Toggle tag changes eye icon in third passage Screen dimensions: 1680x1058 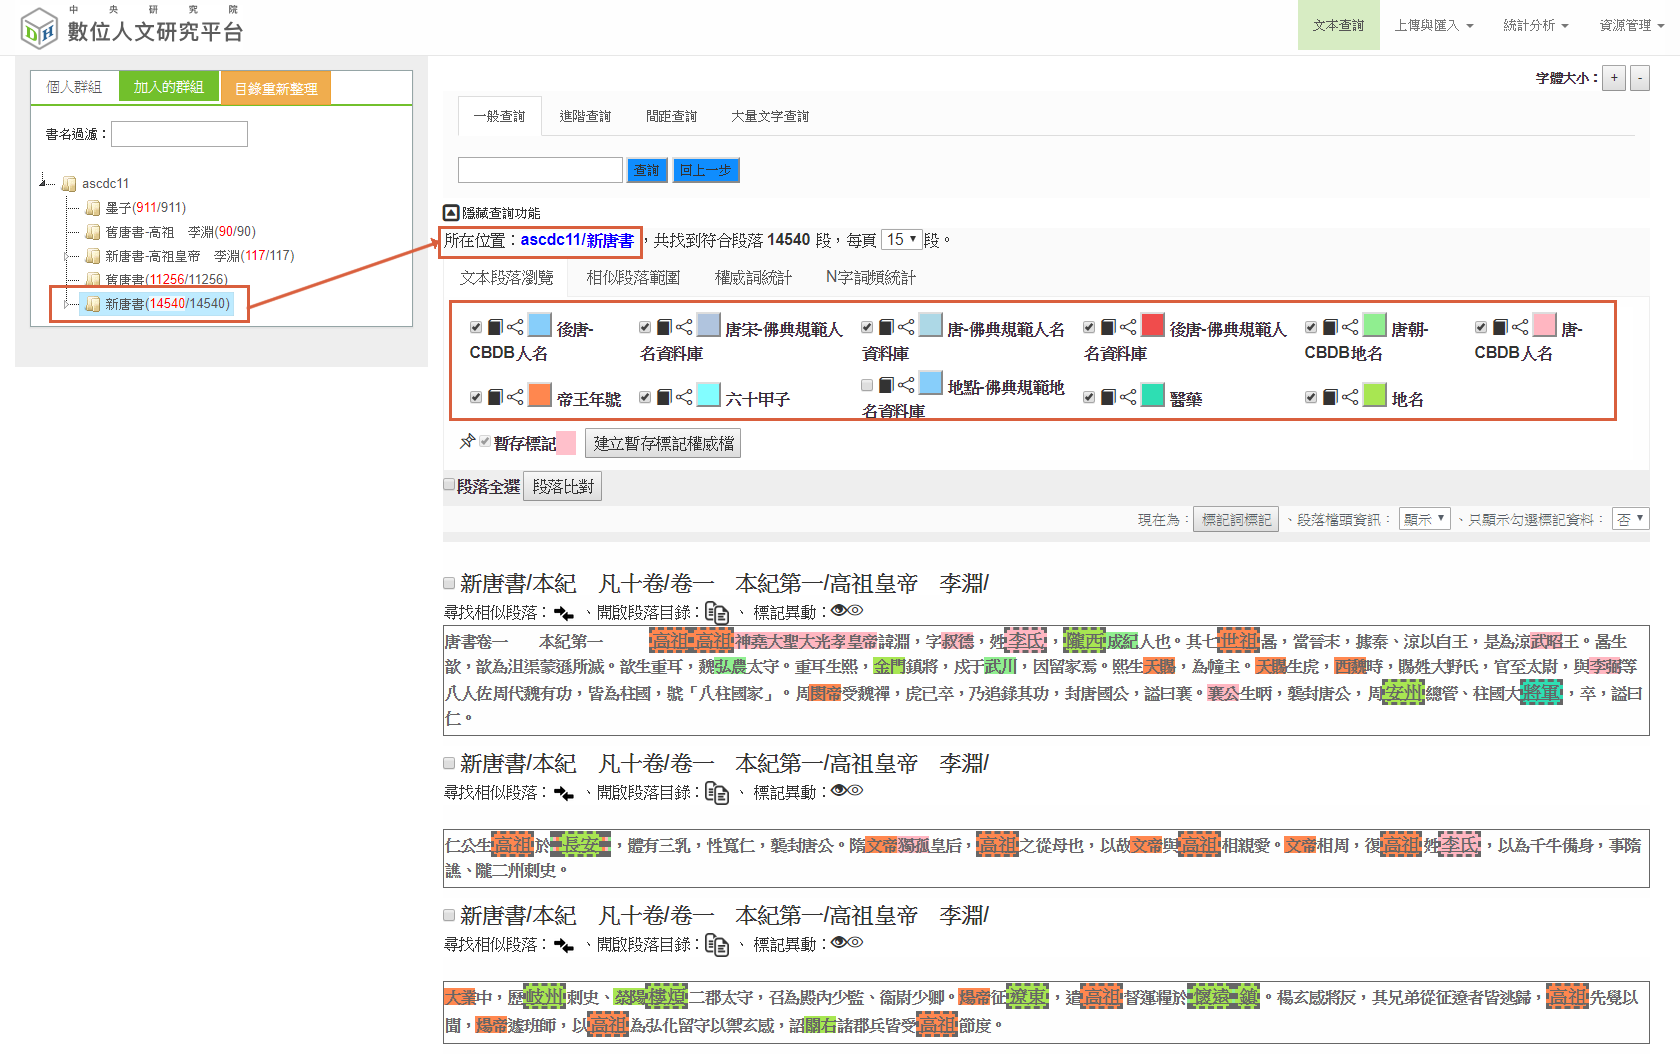tap(846, 942)
